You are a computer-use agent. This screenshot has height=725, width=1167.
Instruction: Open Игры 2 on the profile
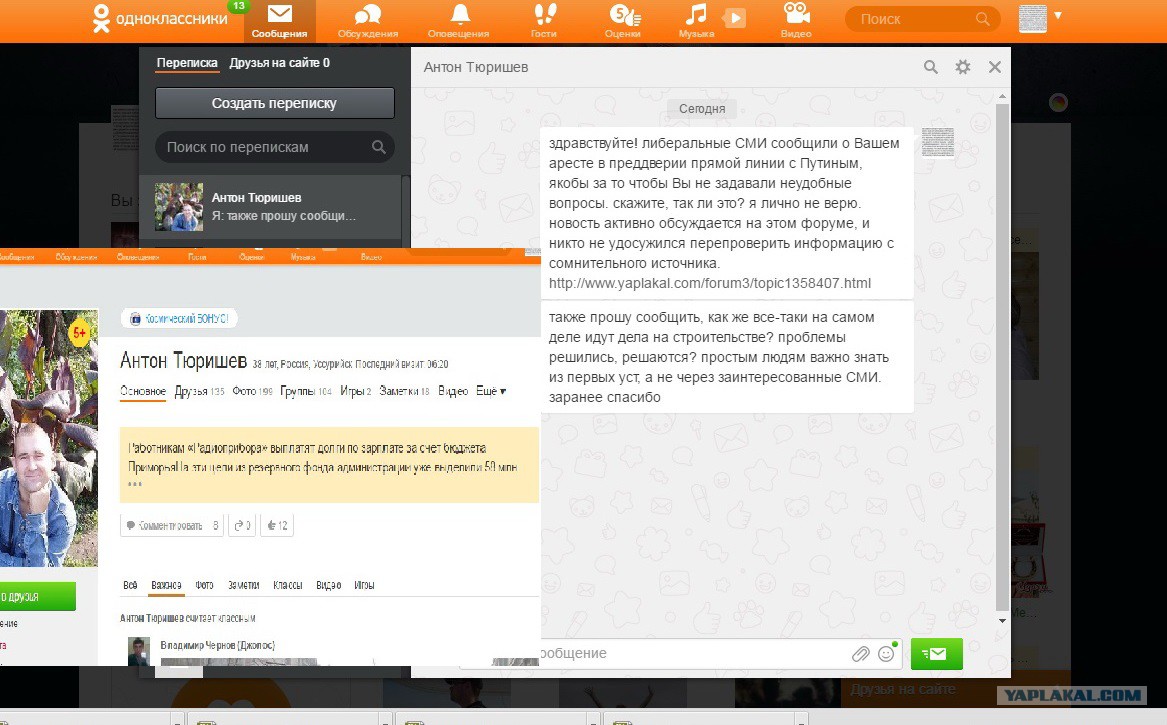(x=356, y=391)
